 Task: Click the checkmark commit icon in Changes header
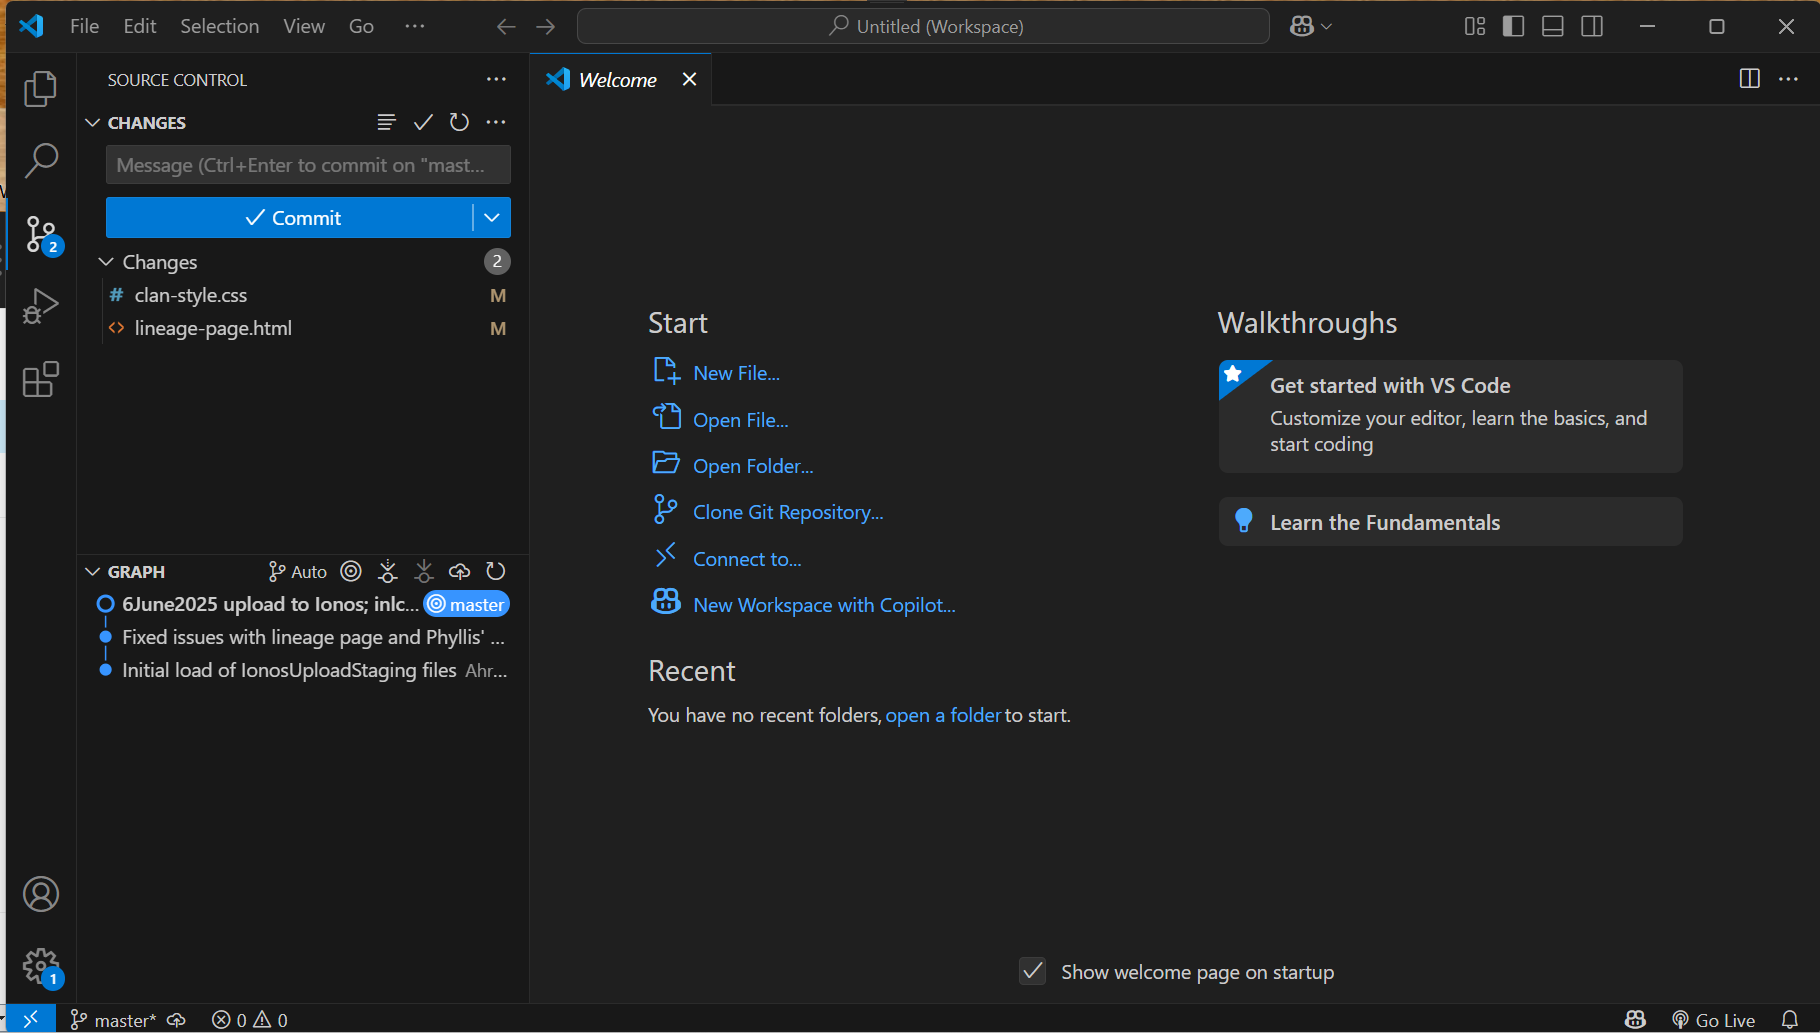tap(423, 122)
